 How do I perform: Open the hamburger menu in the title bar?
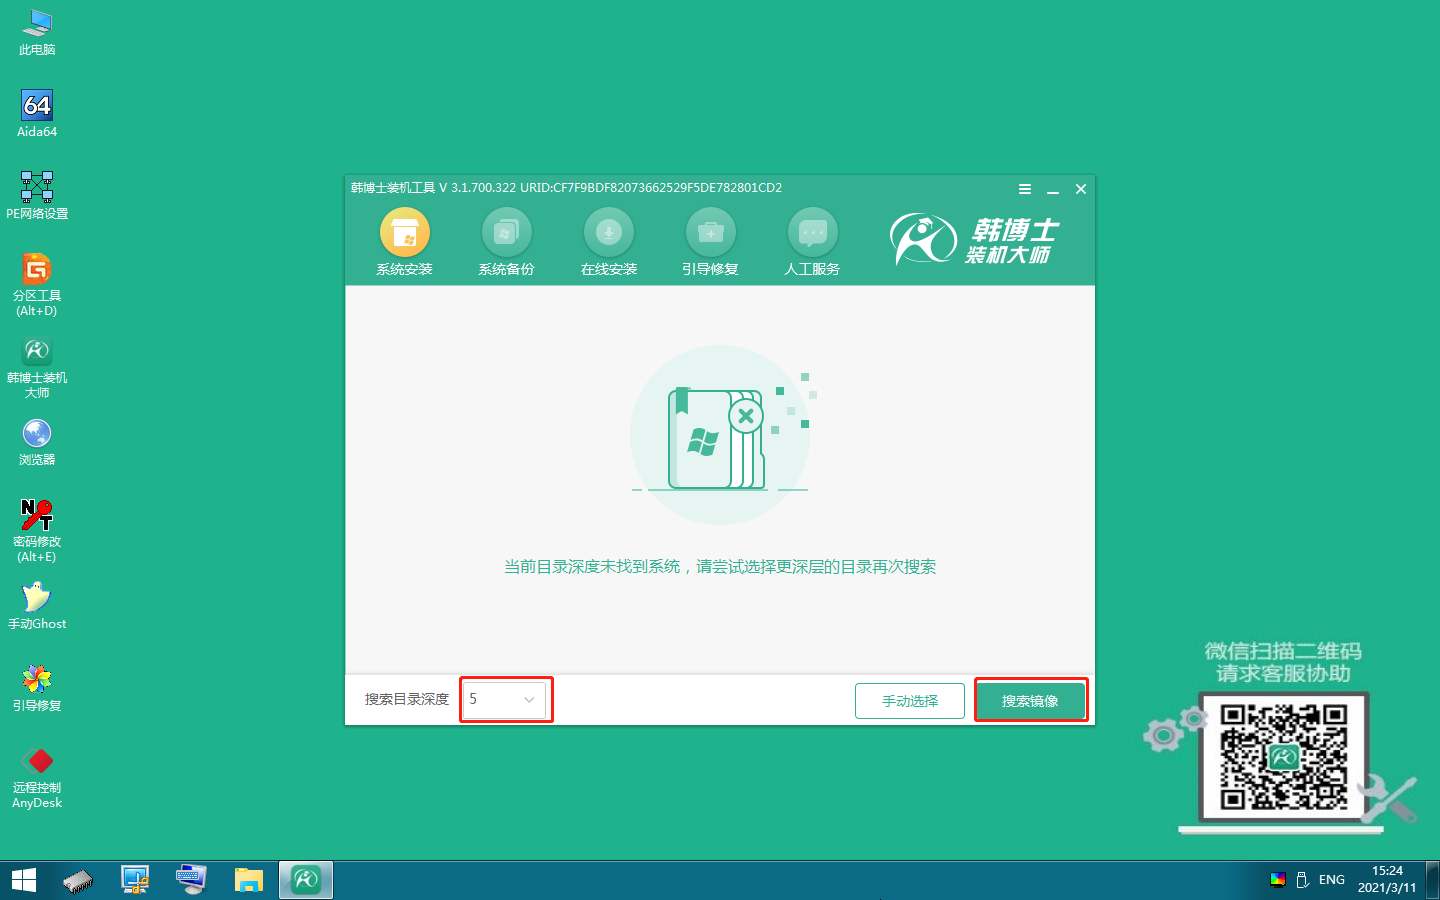(1024, 188)
